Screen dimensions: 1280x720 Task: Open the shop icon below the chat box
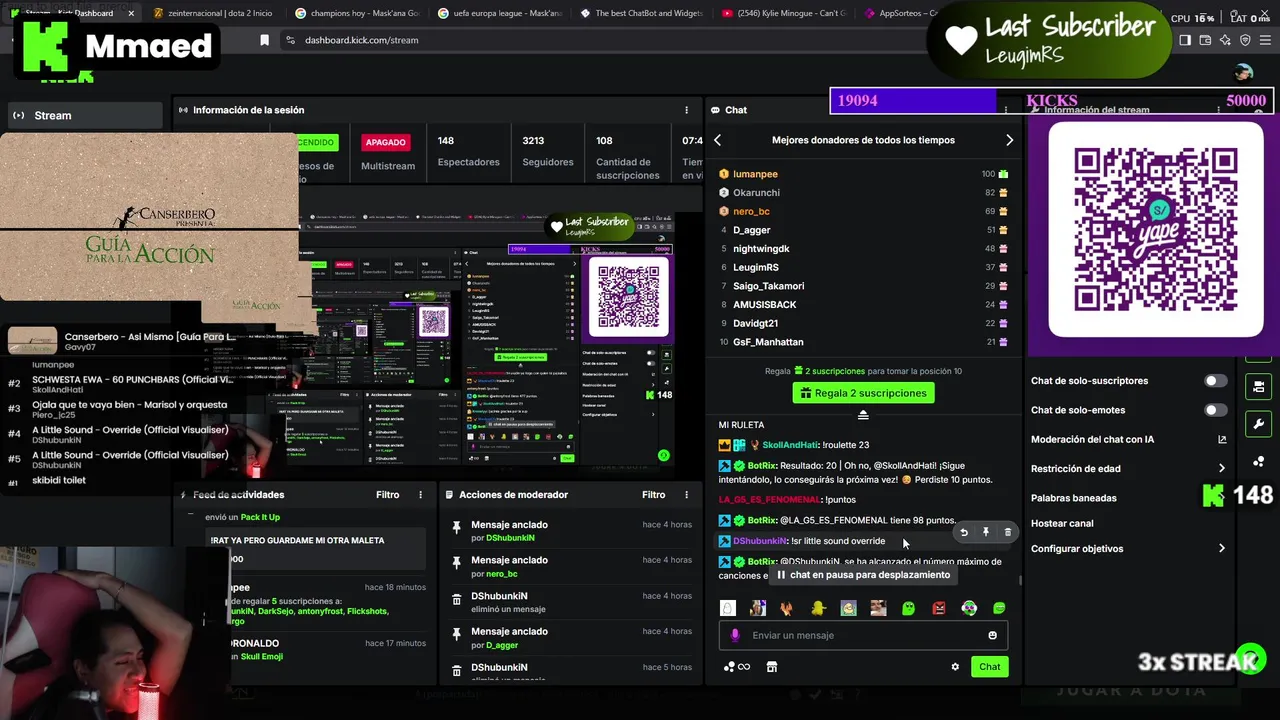tap(771, 667)
